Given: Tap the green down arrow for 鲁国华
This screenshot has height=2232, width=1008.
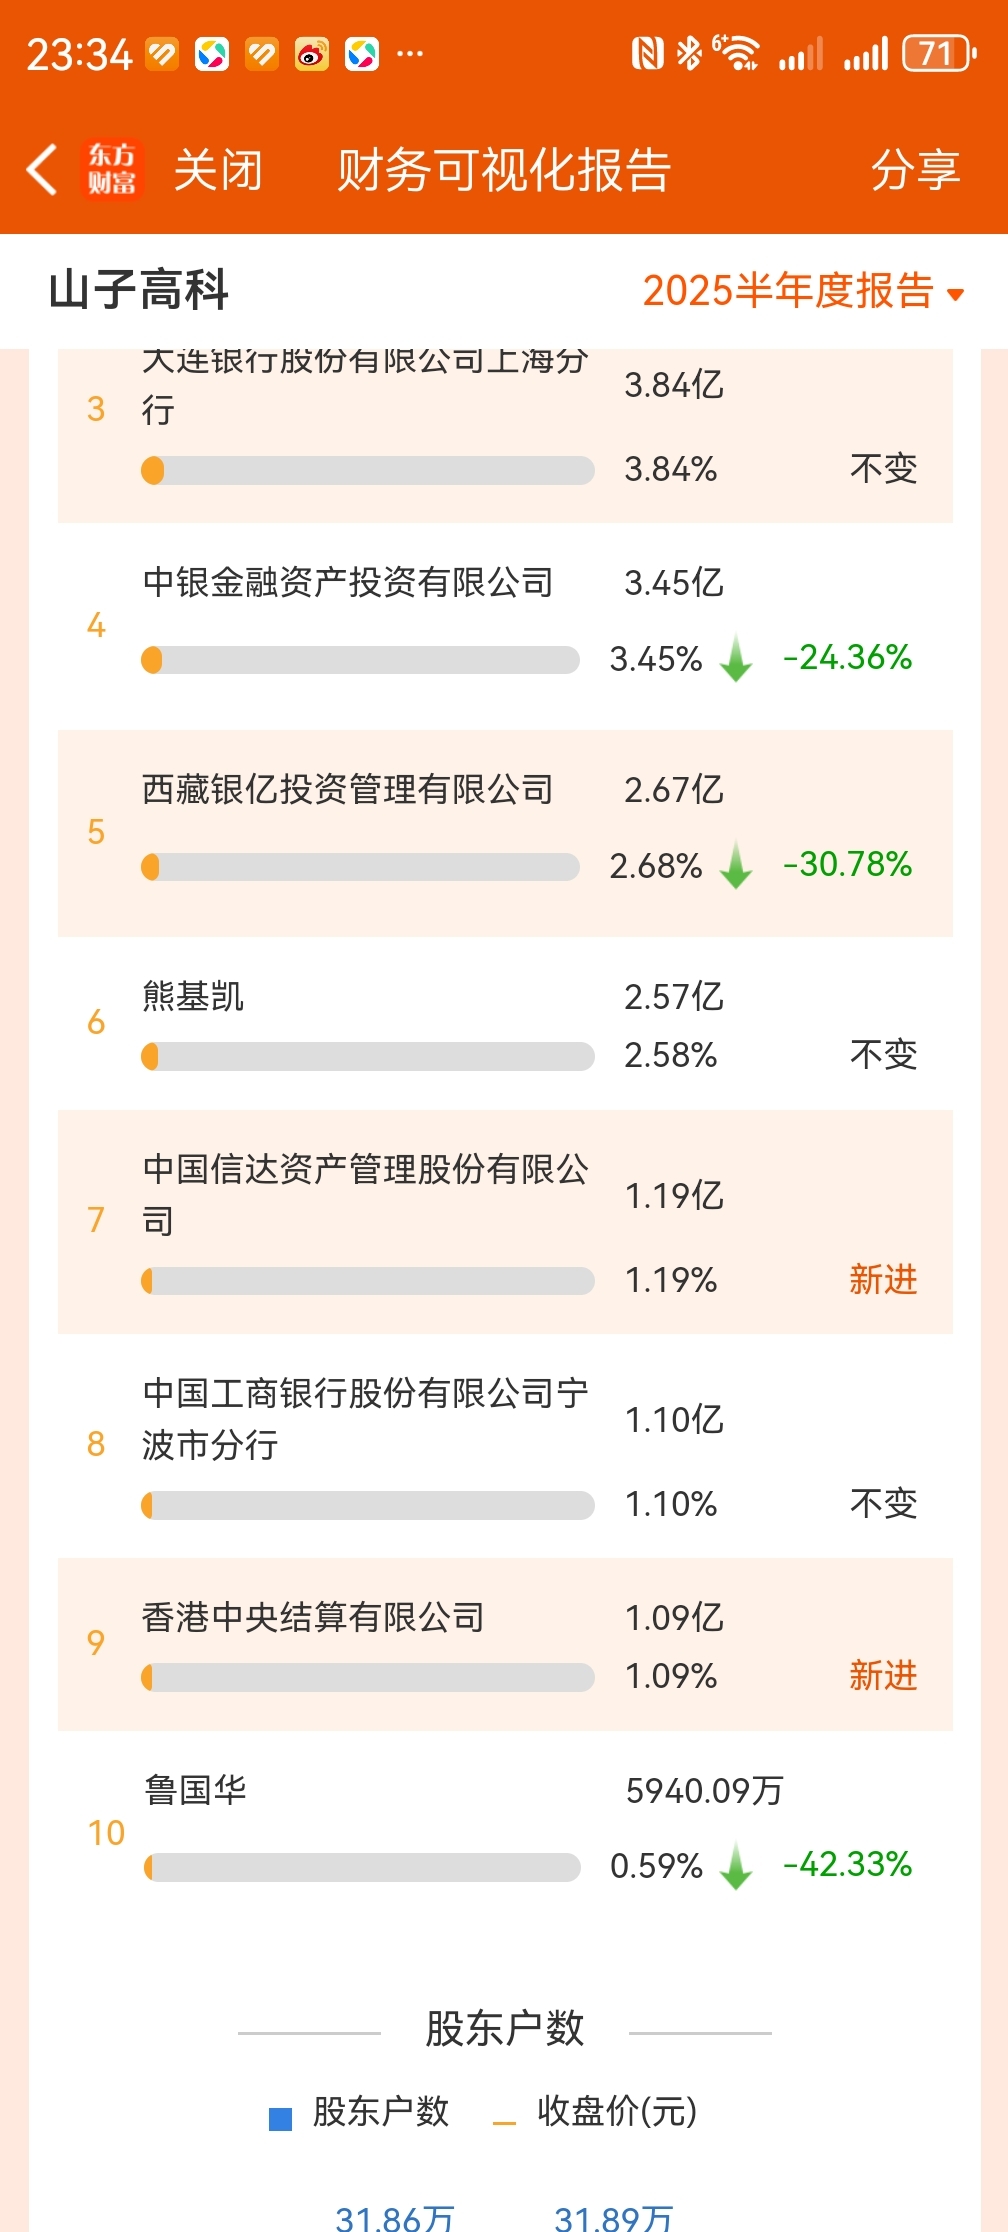Looking at the screenshot, I should coord(736,1866).
